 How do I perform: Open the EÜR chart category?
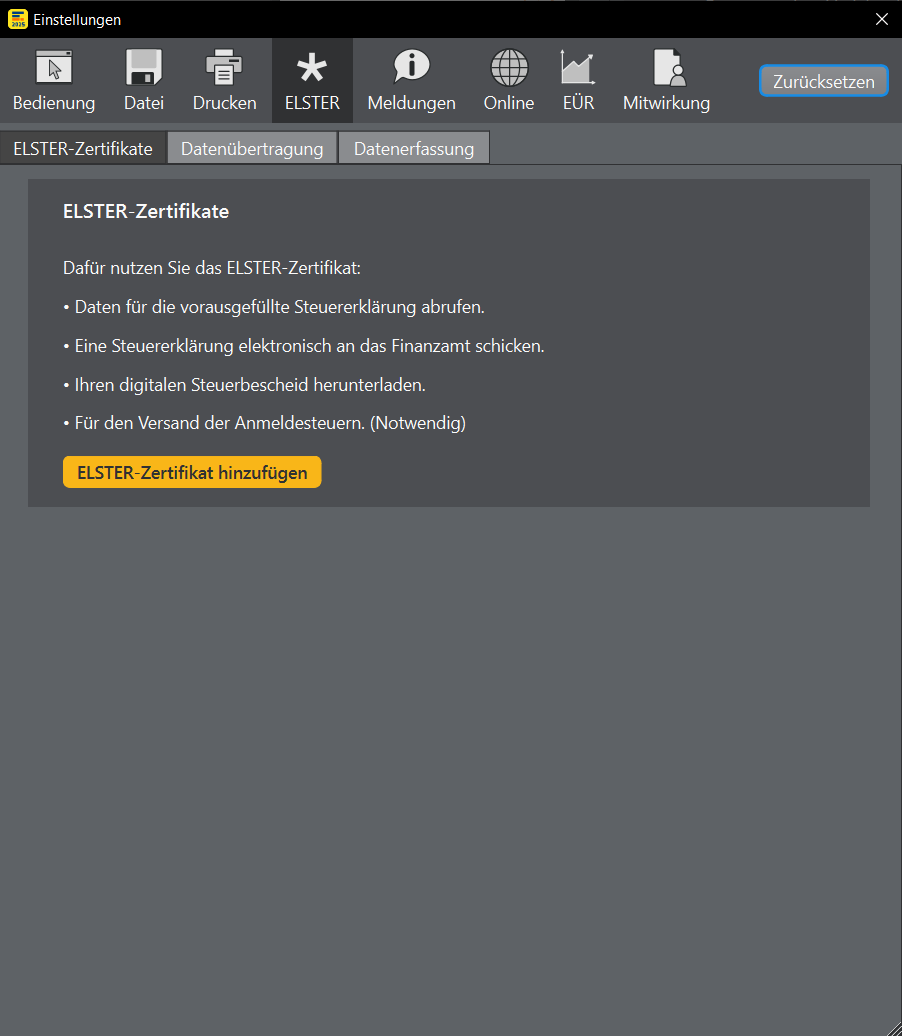click(x=578, y=80)
